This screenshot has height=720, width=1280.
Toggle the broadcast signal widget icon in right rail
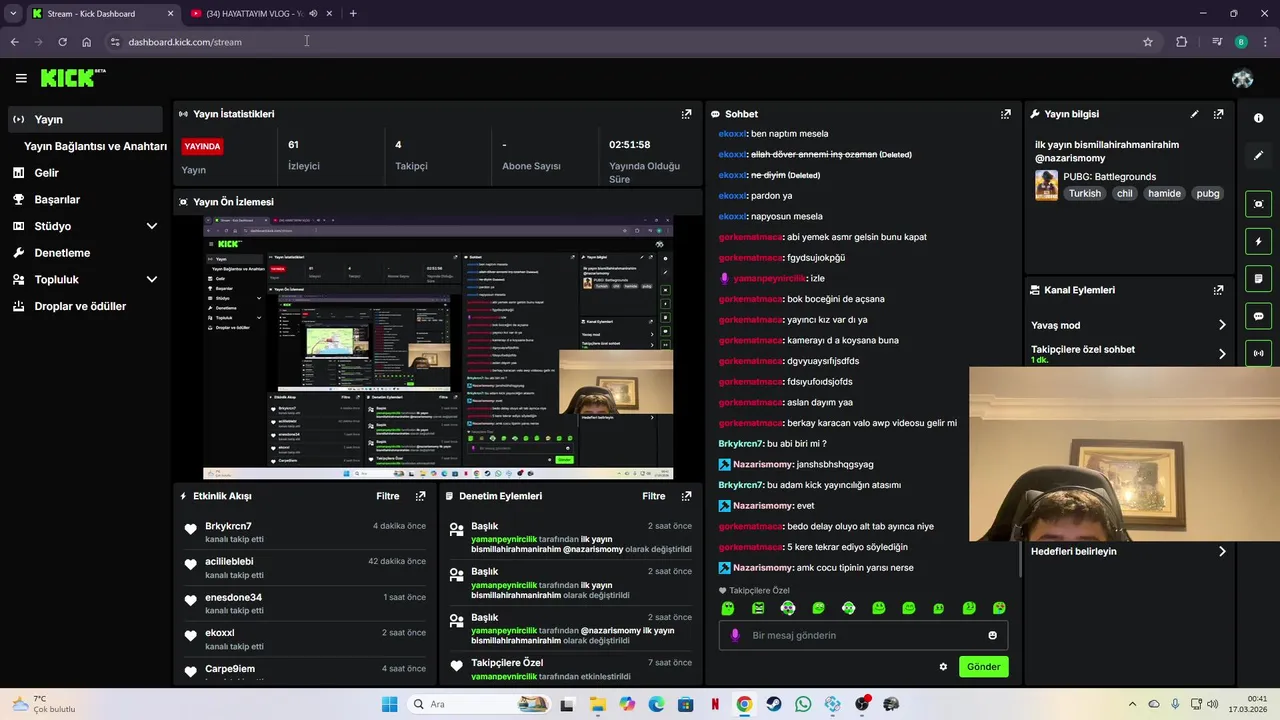tap(1258, 353)
